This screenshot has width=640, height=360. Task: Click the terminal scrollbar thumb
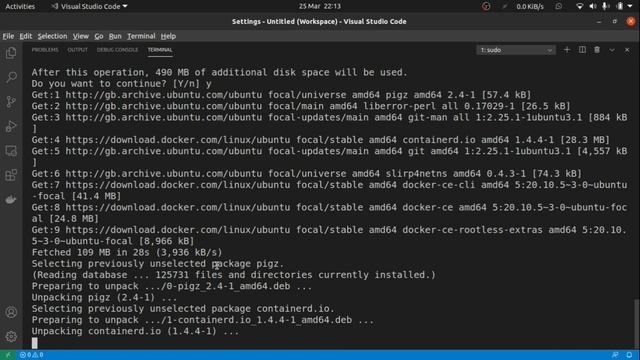[x=637, y=324]
